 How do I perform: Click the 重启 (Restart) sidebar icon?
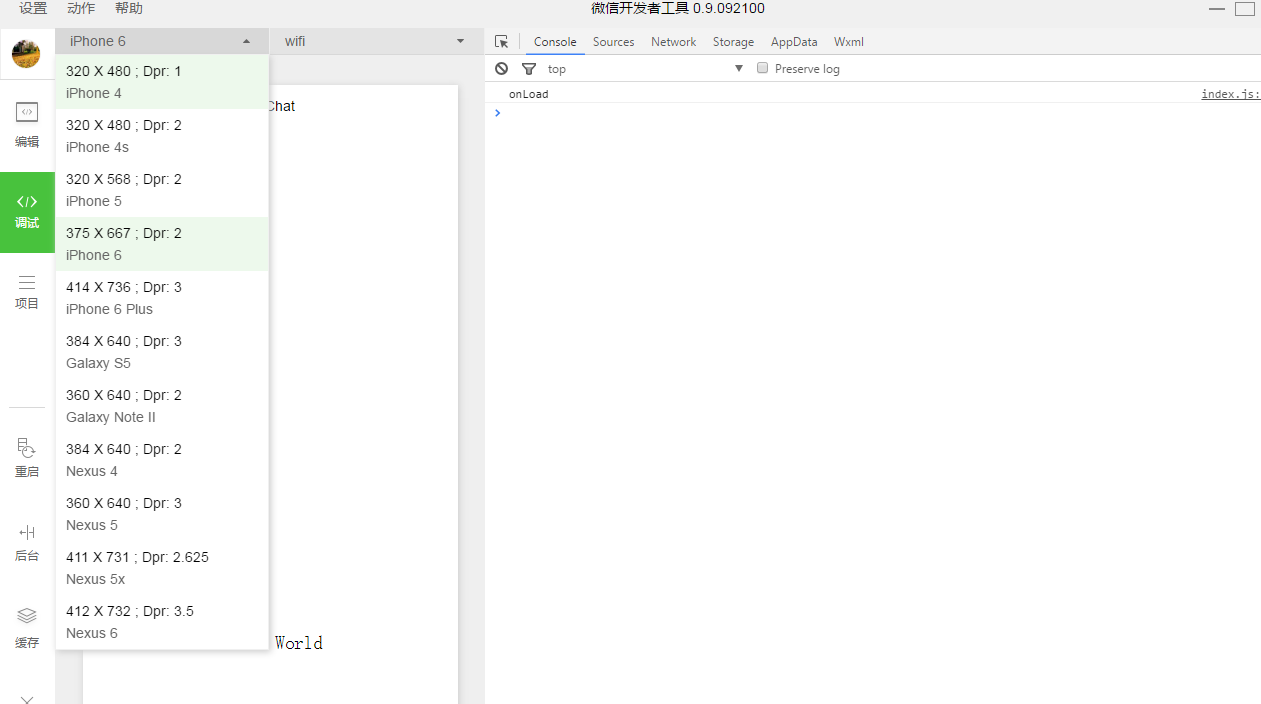[x=27, y=458]
